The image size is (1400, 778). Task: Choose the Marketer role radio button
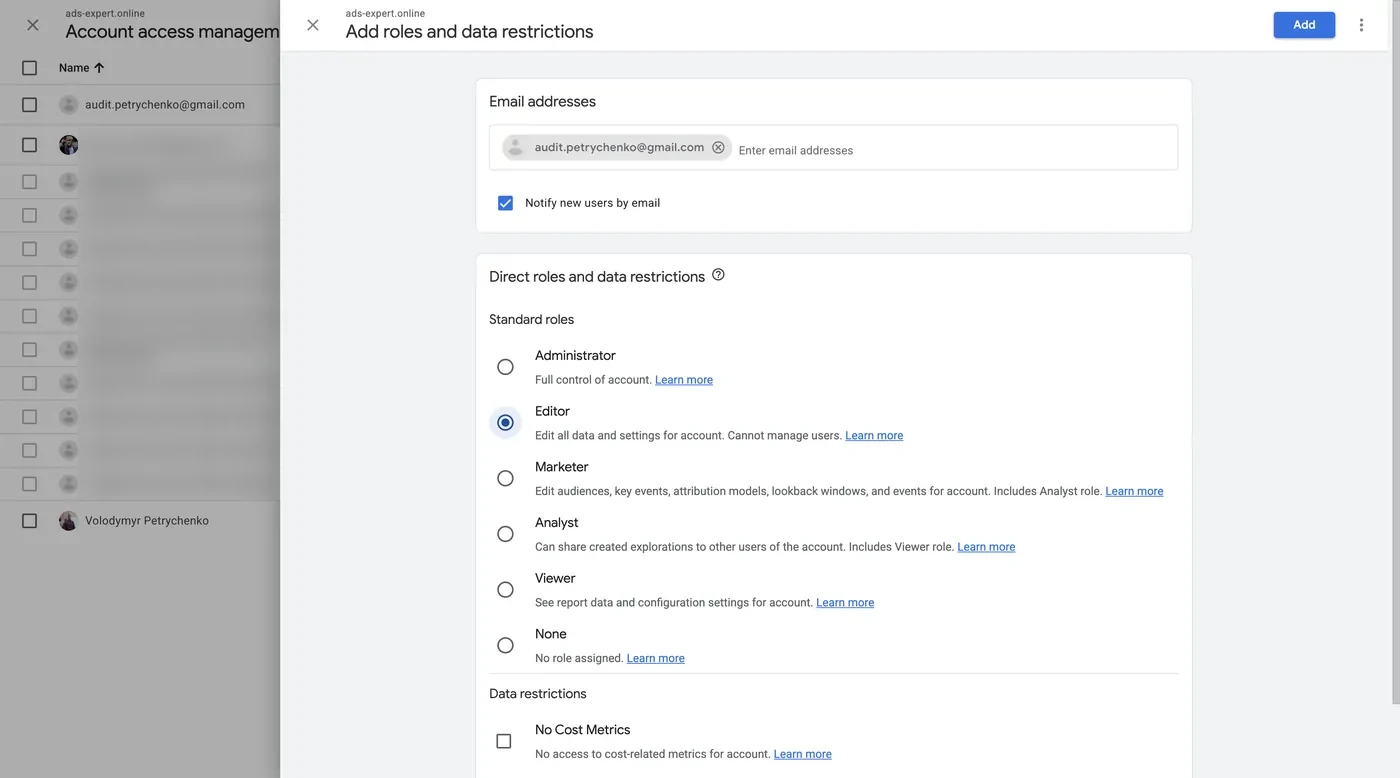tap(505, 478)
